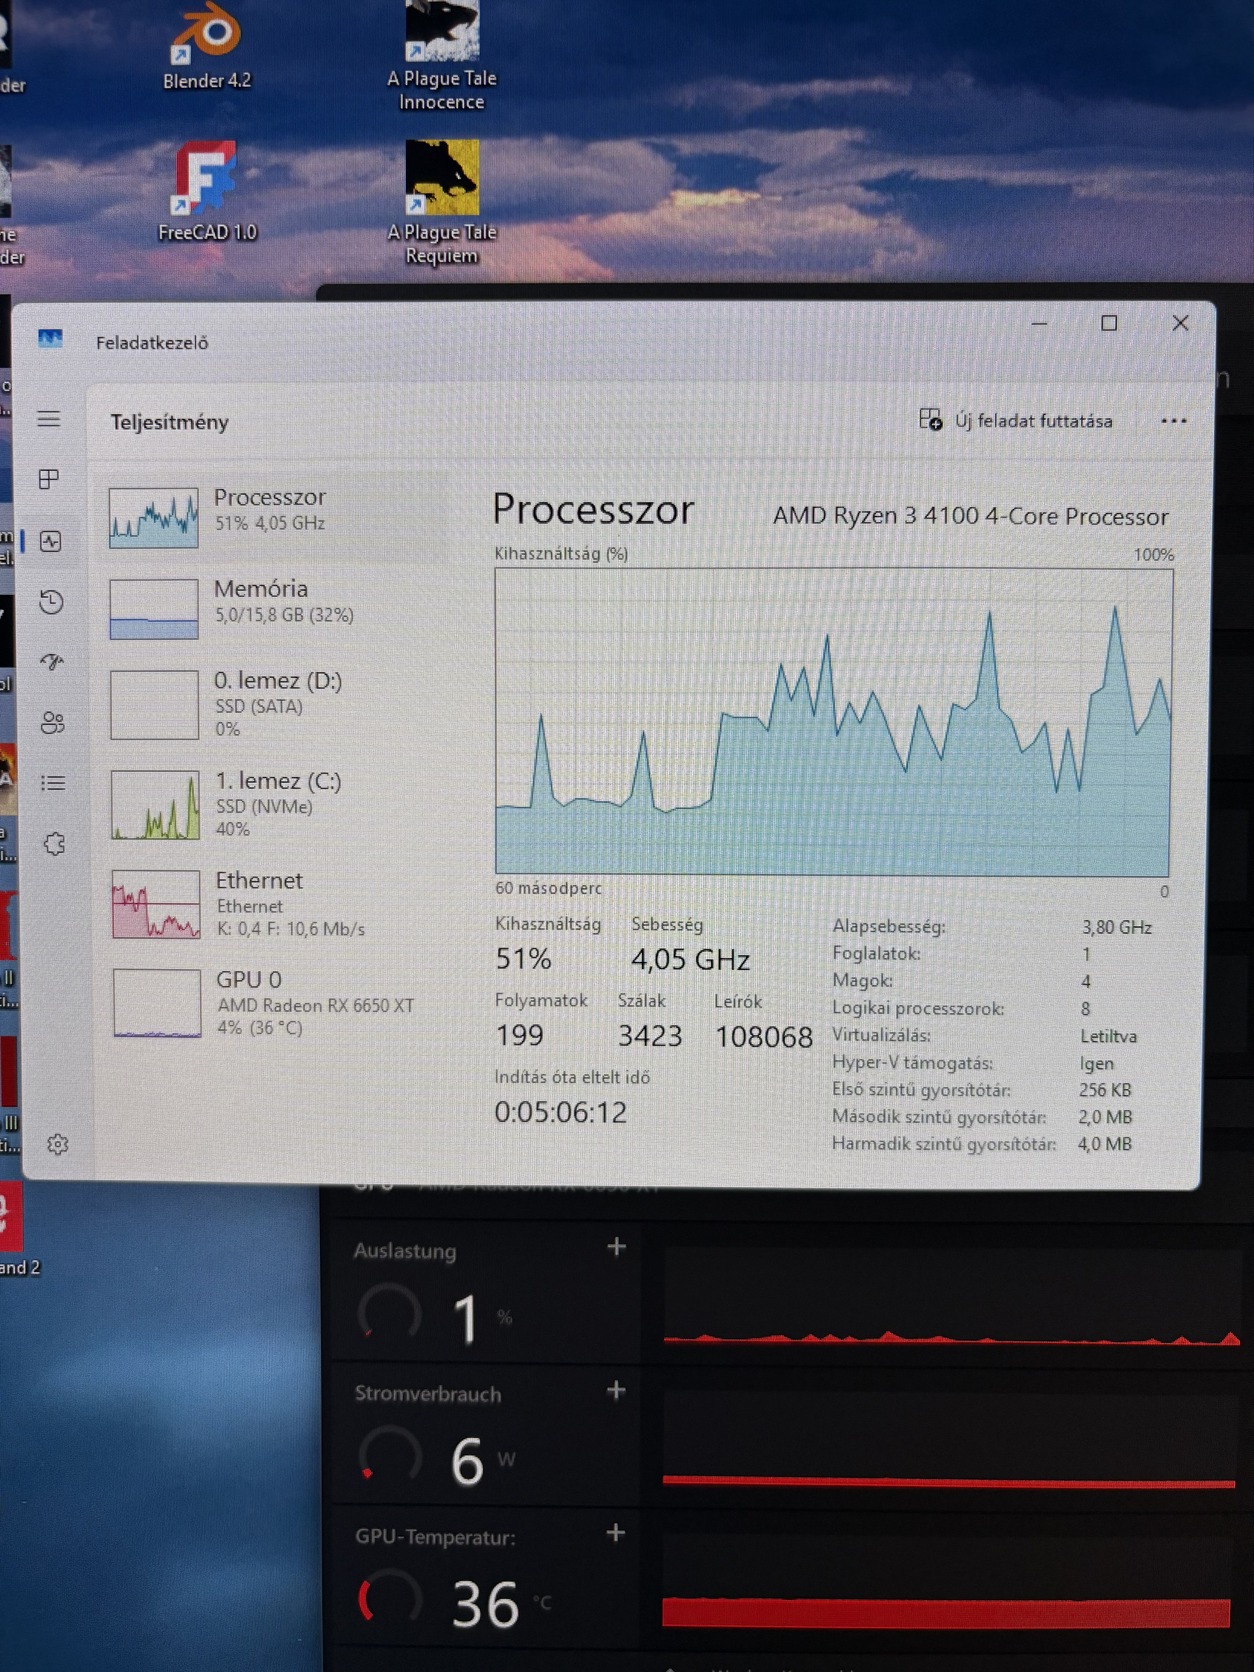Click the thread count value 3423
The width and height of the screenshot is (1254, 1672).
pyautogui.click(x=650, y=1036)
